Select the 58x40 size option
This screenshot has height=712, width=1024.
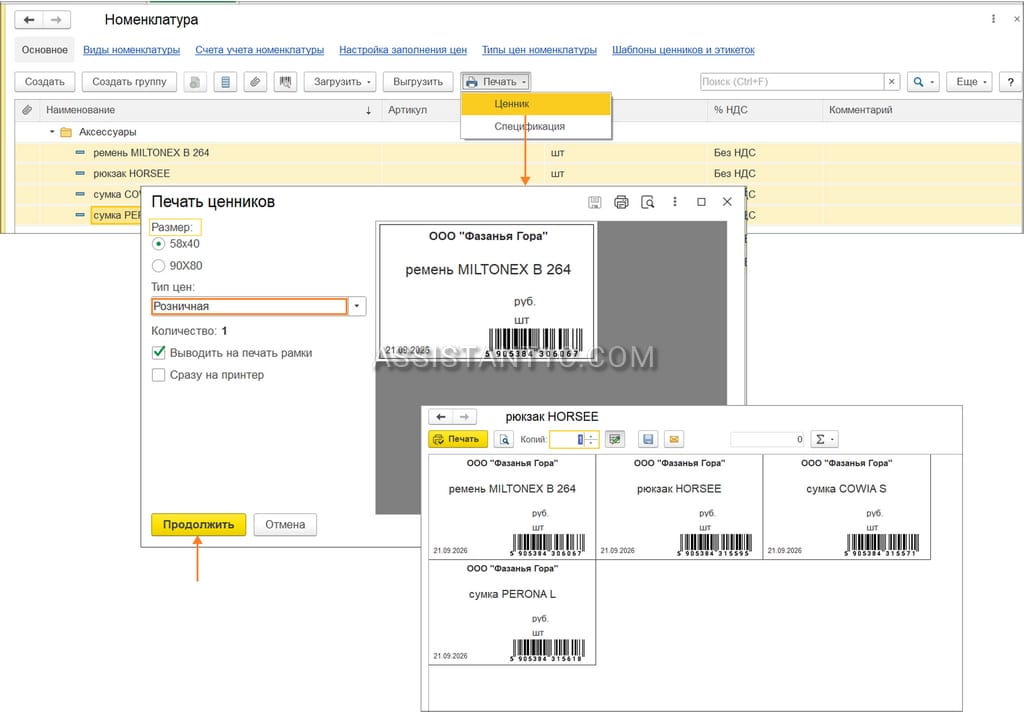tap(158, 244)
